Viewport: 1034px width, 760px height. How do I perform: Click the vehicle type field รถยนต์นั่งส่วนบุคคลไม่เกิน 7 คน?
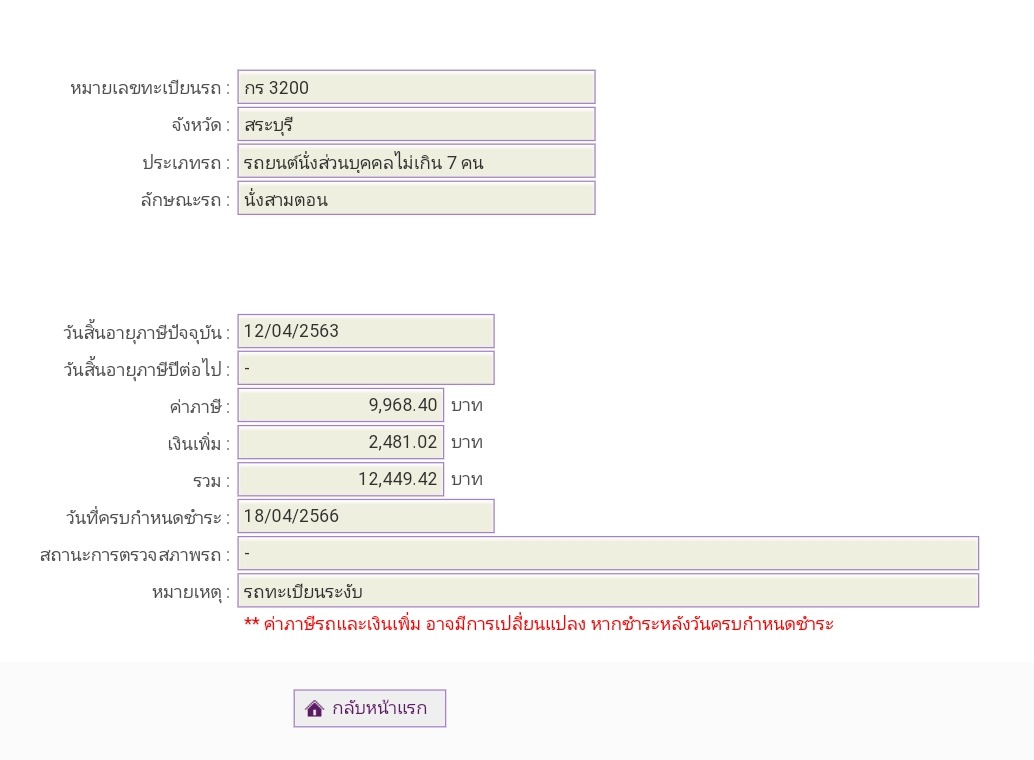(x=416, y=162)
